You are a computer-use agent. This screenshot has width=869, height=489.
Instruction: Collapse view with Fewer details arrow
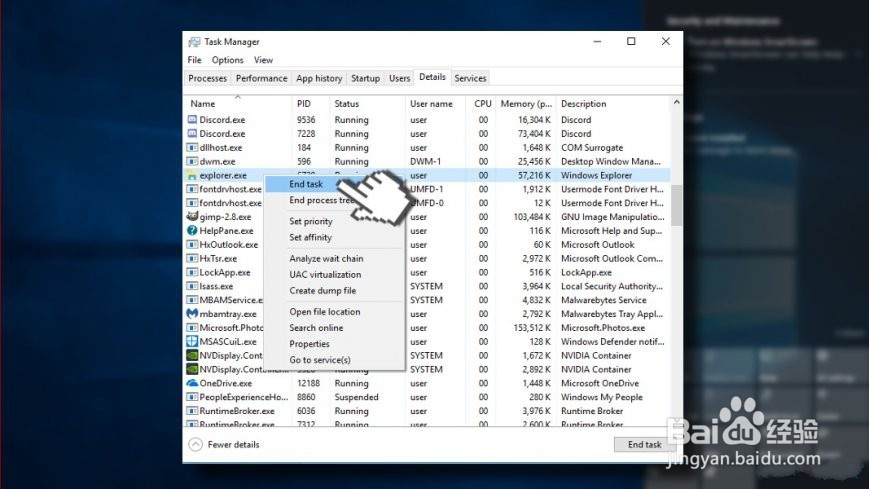(x=195, y=445)
